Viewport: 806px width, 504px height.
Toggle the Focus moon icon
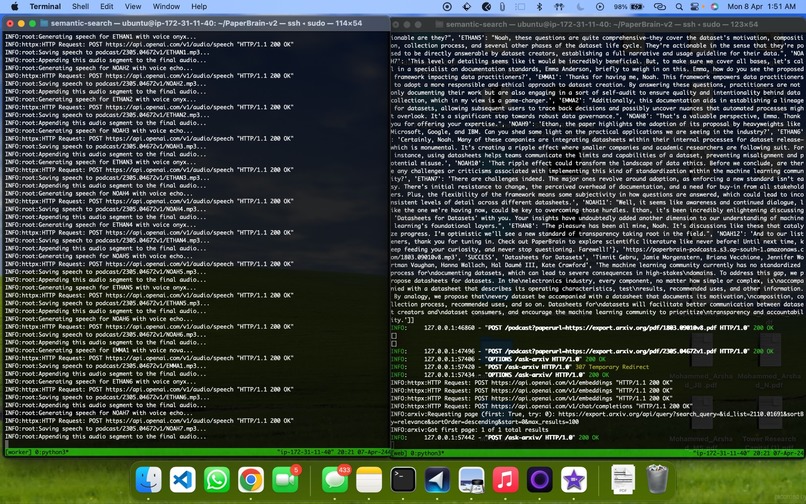pyautogui.click(x=580, y=7)
